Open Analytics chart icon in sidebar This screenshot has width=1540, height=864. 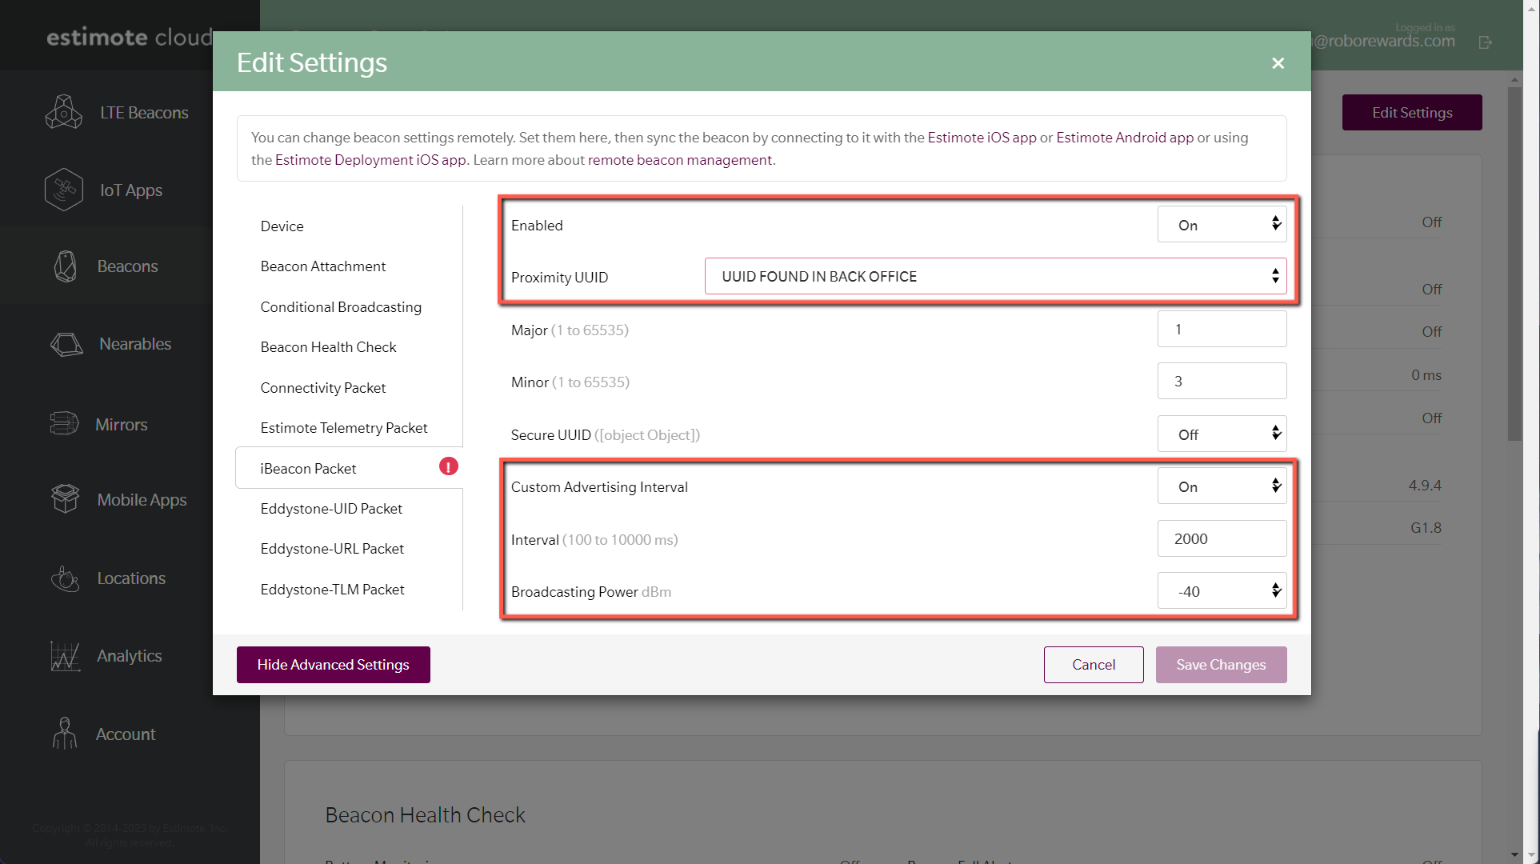65,656
